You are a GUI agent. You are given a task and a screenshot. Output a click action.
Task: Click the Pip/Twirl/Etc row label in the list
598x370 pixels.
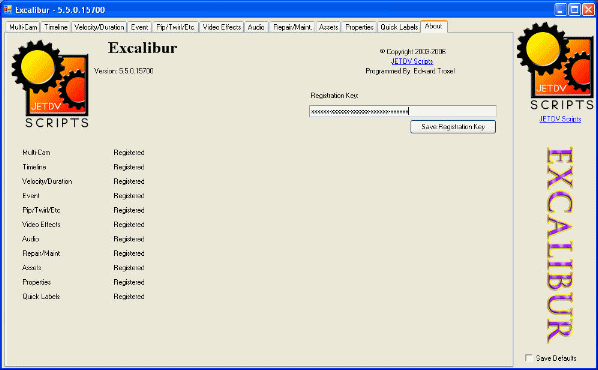click(x=41, y=210)
